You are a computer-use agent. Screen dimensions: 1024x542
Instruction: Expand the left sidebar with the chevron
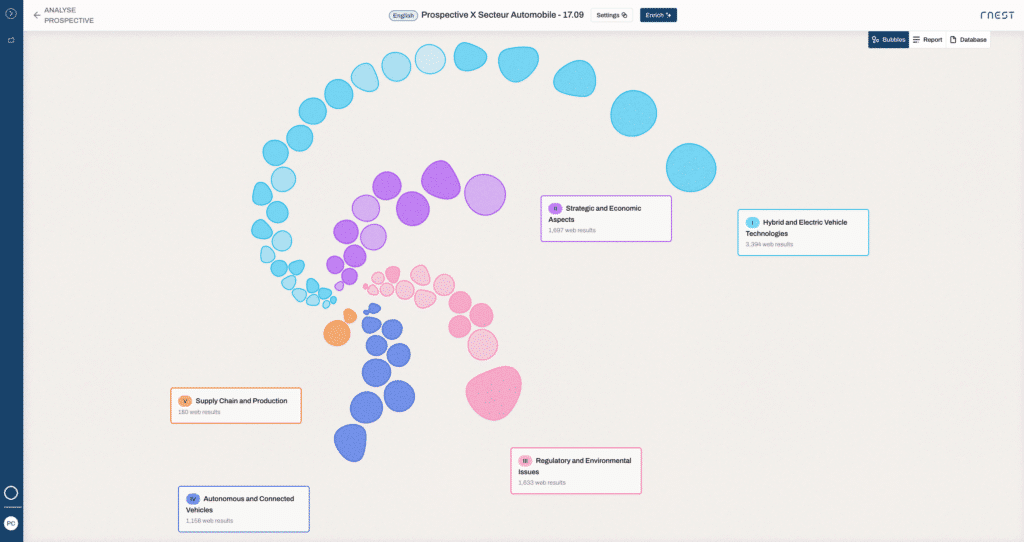click(11, 14)
